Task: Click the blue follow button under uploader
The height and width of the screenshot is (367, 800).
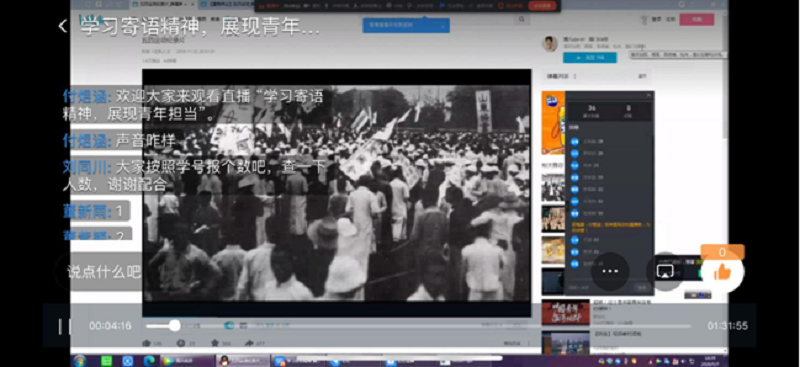Action: pyautogui.click(x=589, y=58)
